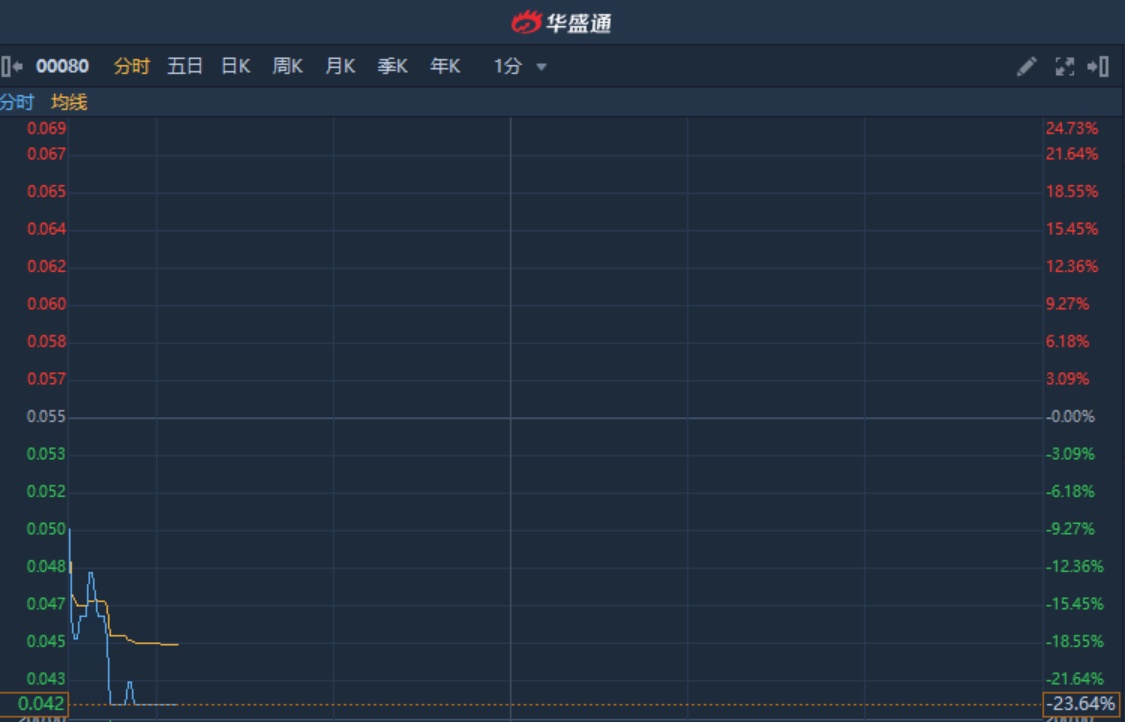Image resolution: width=1125 pixels, height=722 pixels.
Task: Click the 0.050 price axis label
Action: tap(46, 529)
